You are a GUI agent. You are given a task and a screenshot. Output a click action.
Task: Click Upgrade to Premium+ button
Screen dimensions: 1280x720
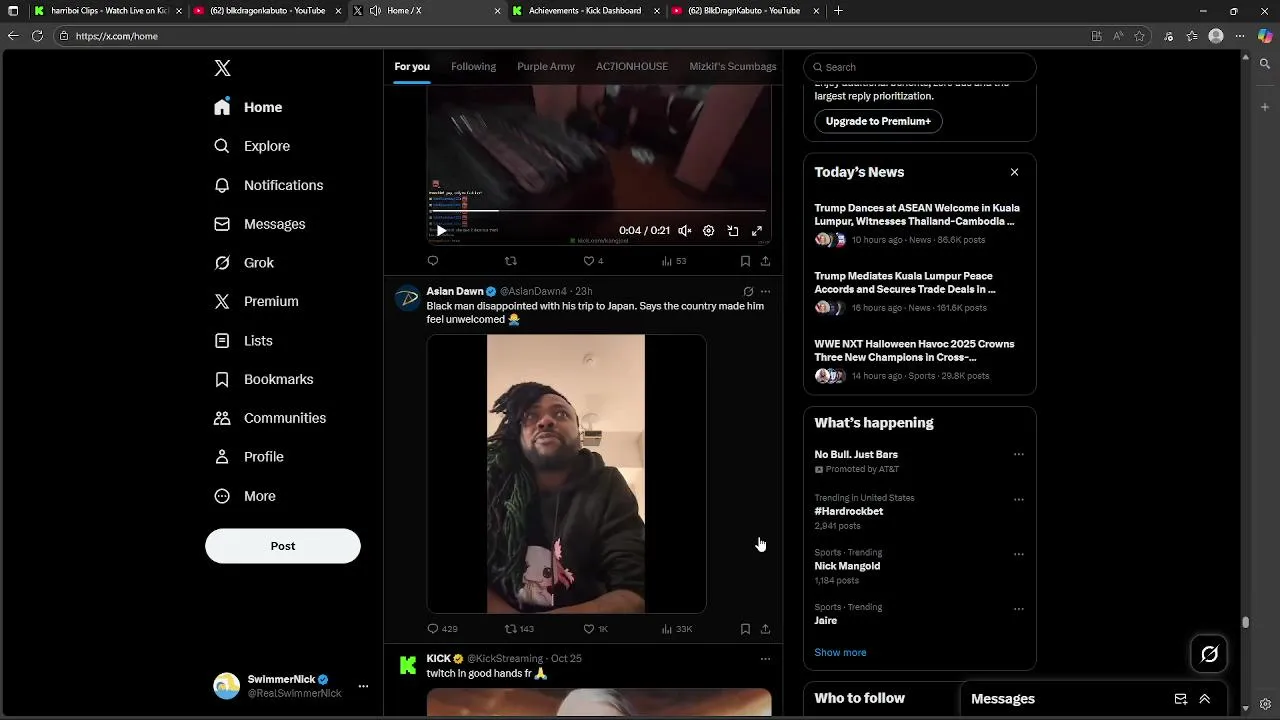click(x=878, y=121)
